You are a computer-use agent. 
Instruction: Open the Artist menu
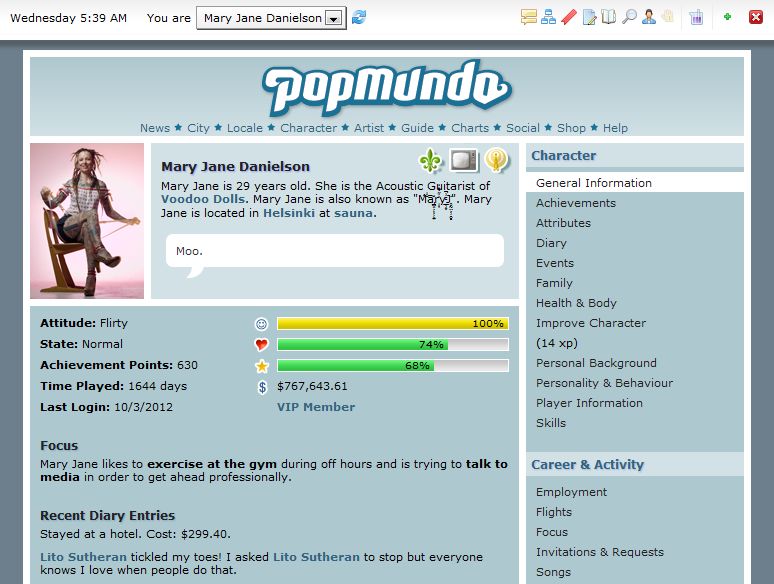369,128
